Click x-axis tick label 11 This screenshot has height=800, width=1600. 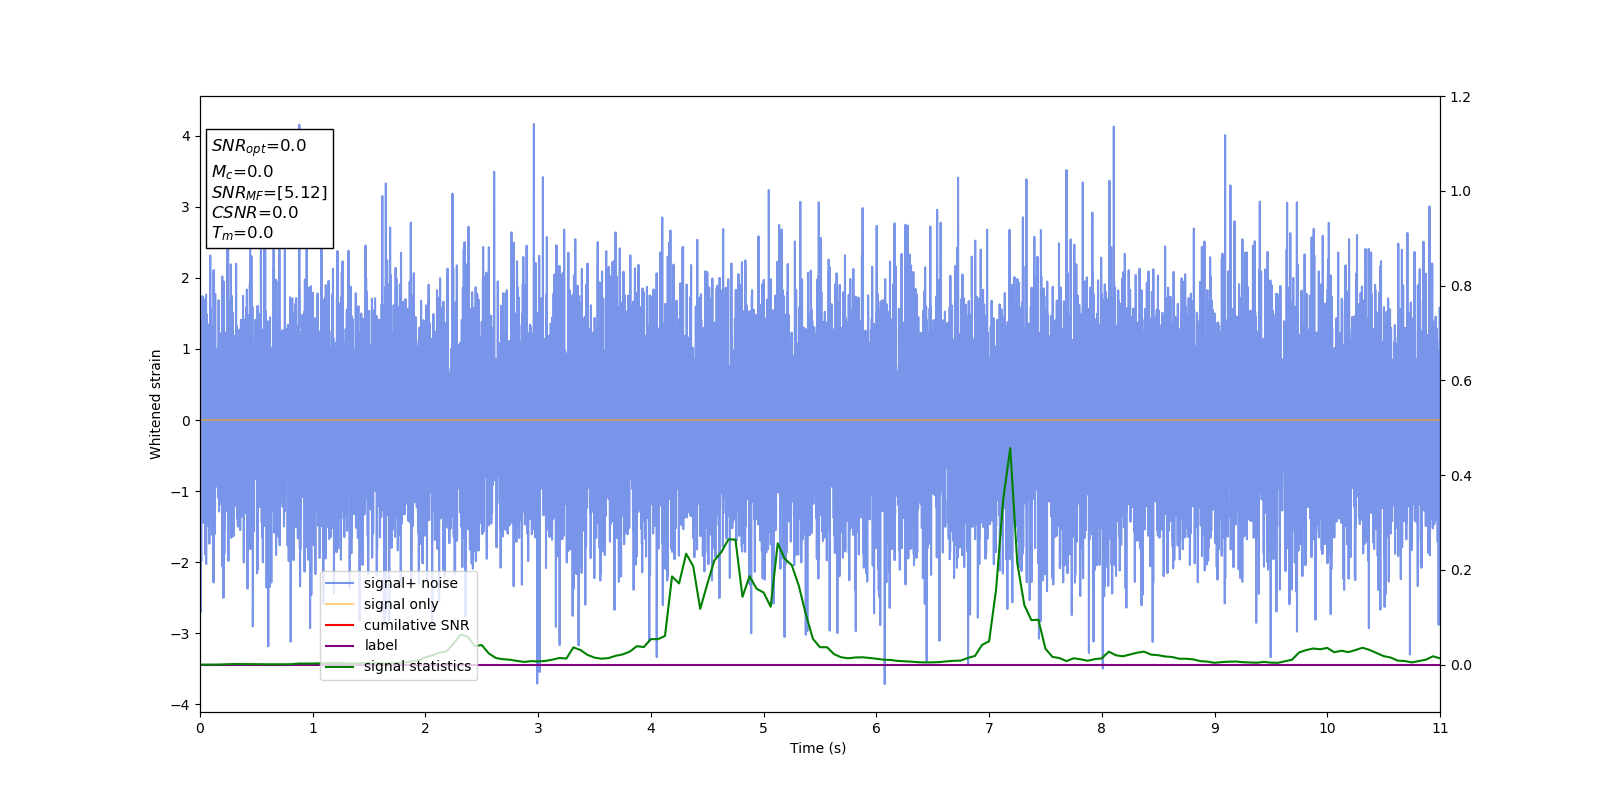click(x=1440, y=728)
